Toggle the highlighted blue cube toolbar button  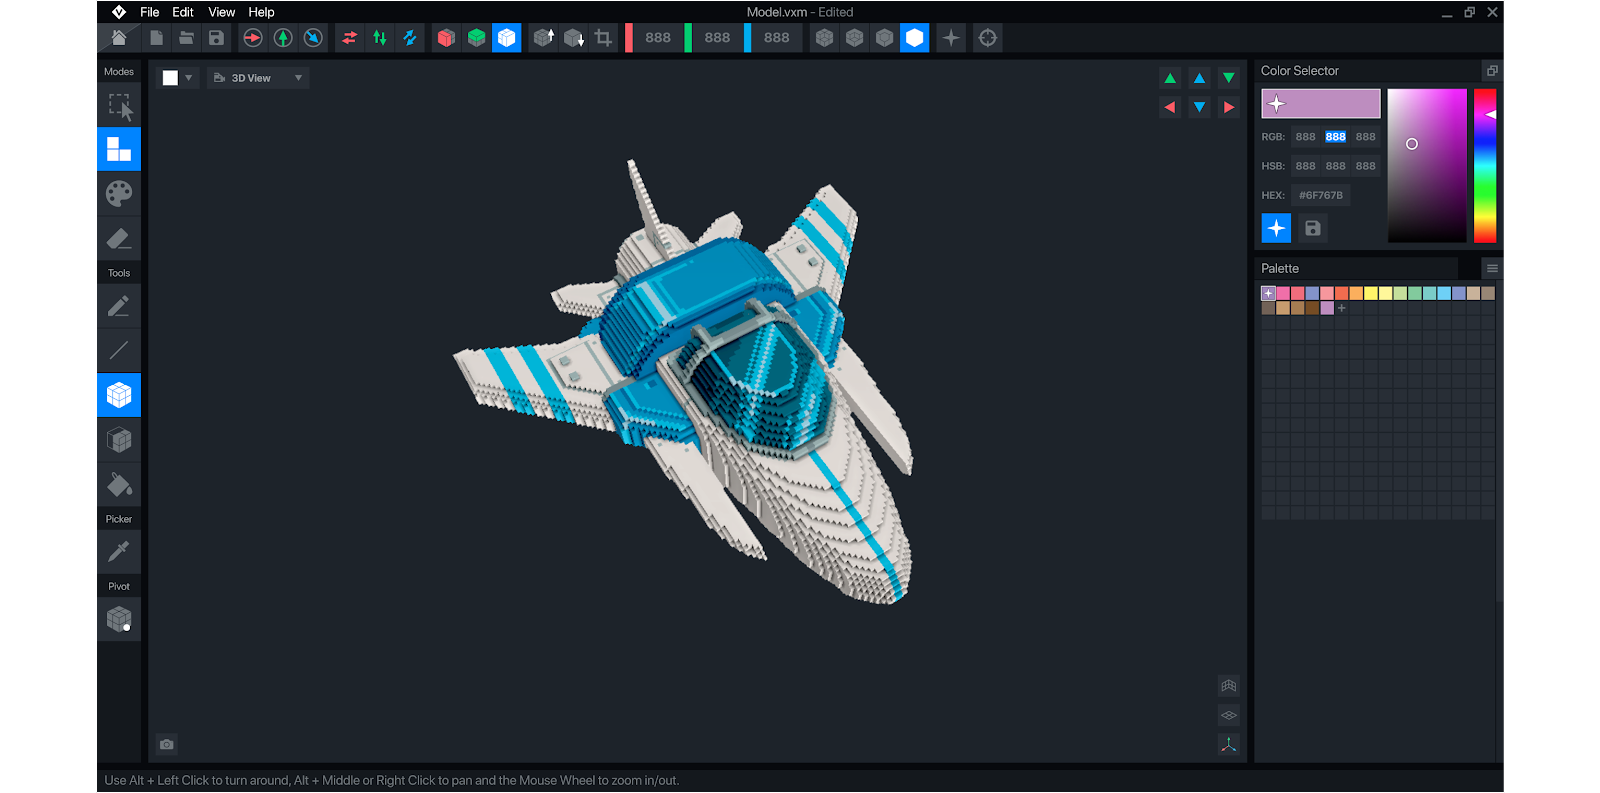[x=507, y=38]
